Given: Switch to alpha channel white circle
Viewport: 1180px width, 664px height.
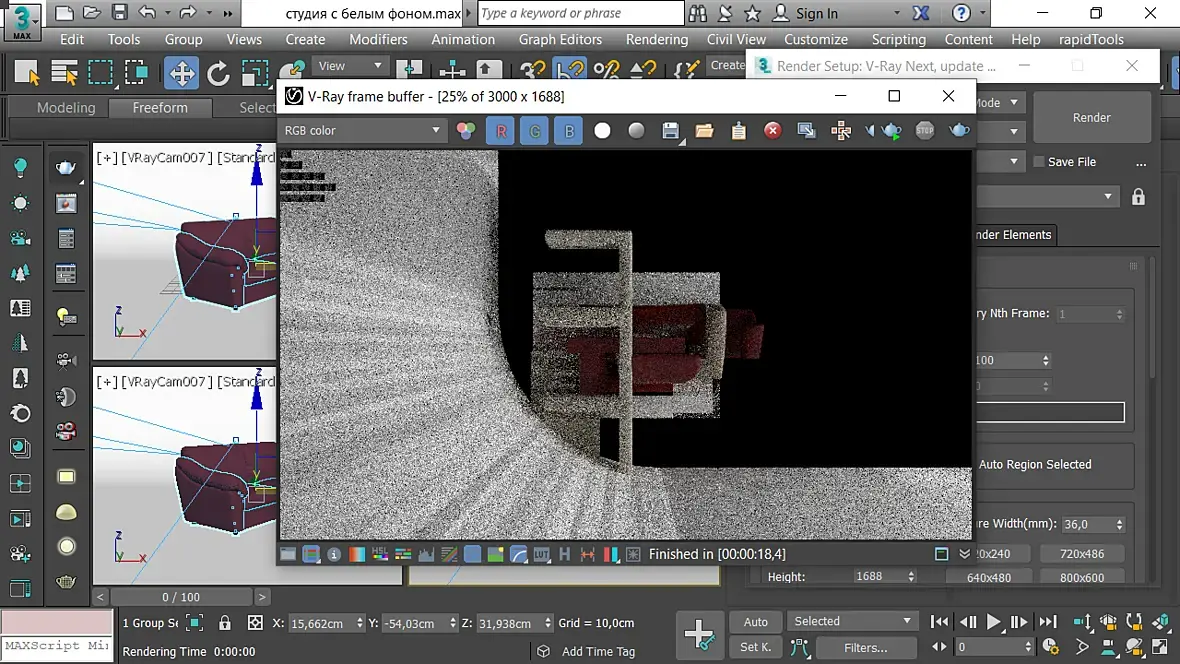Looking at the screenshot, I should [x=602, y=131].
